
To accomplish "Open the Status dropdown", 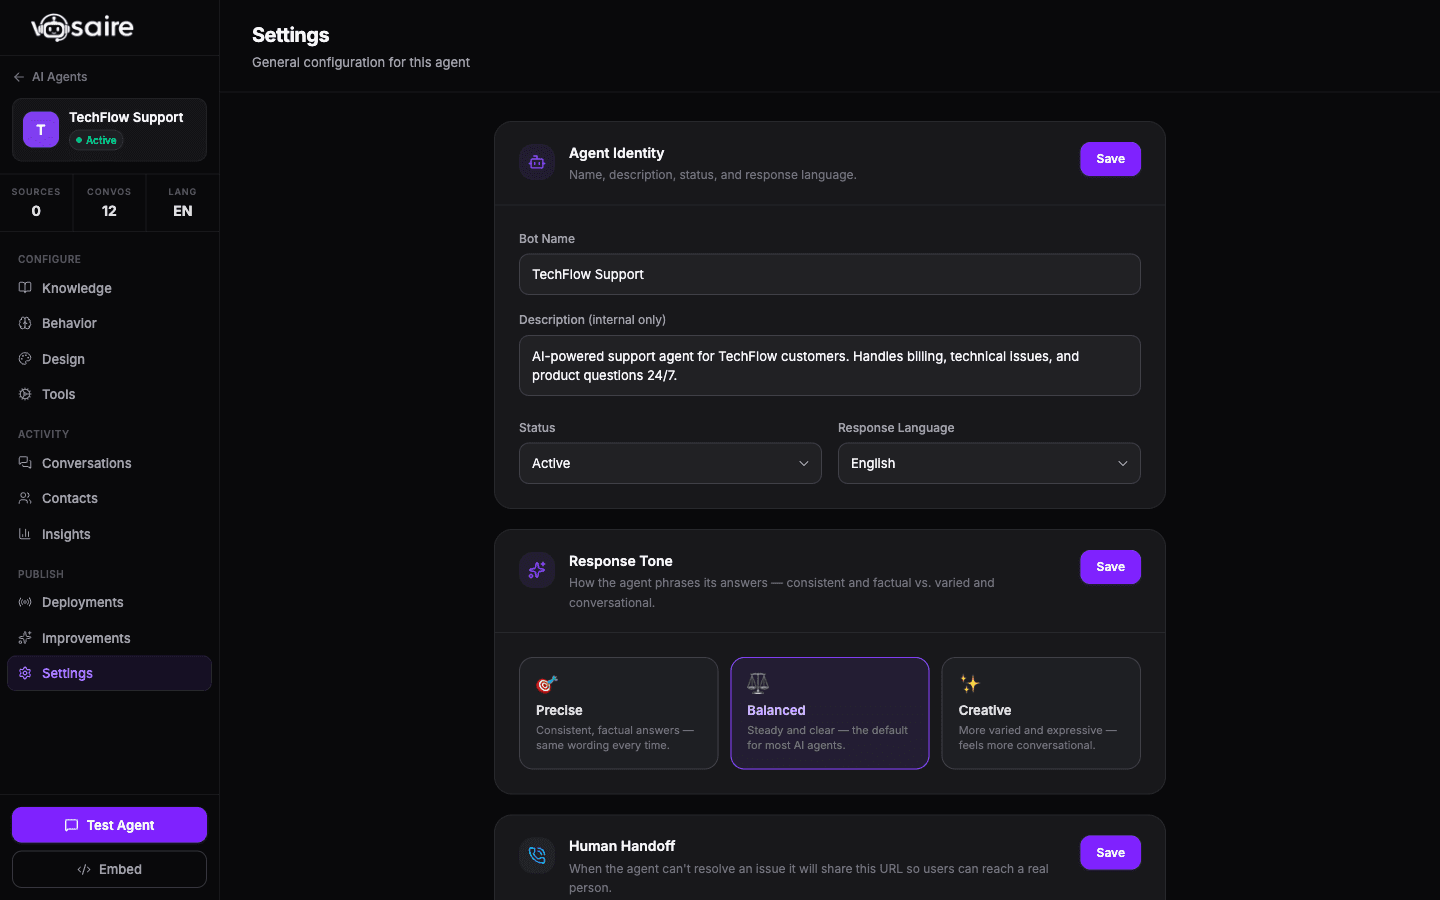I will (670, 463).
